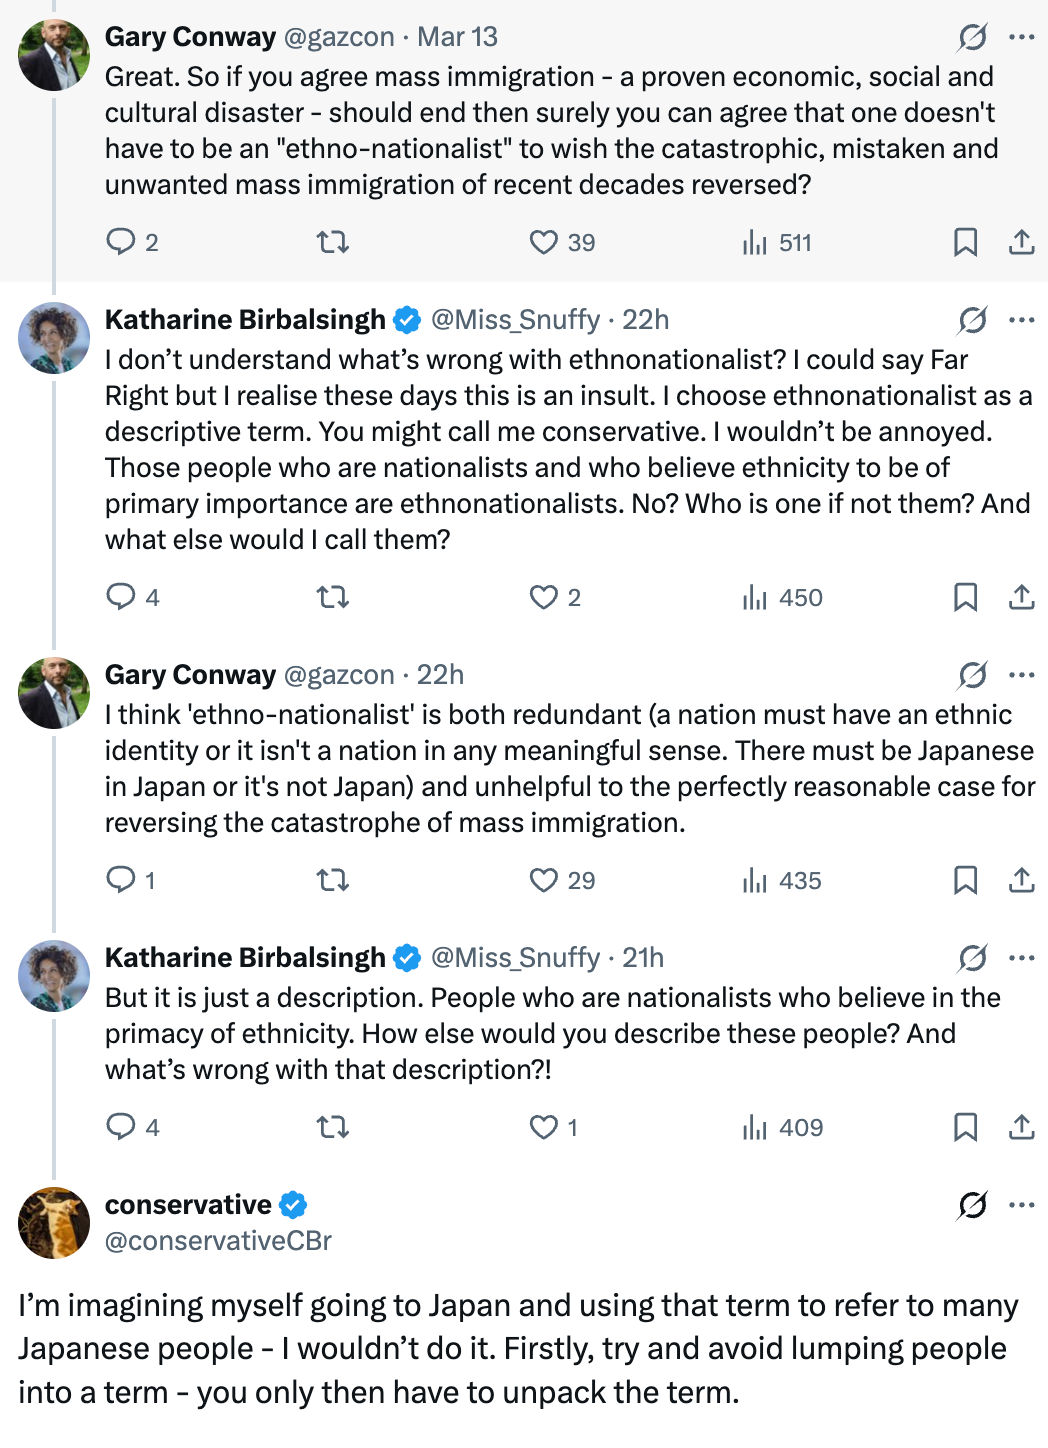Open Katharine Birbalsingh's name on 21h tweet
The height and width of the screenshot is (1448, 1048).
tap(245, 958)
